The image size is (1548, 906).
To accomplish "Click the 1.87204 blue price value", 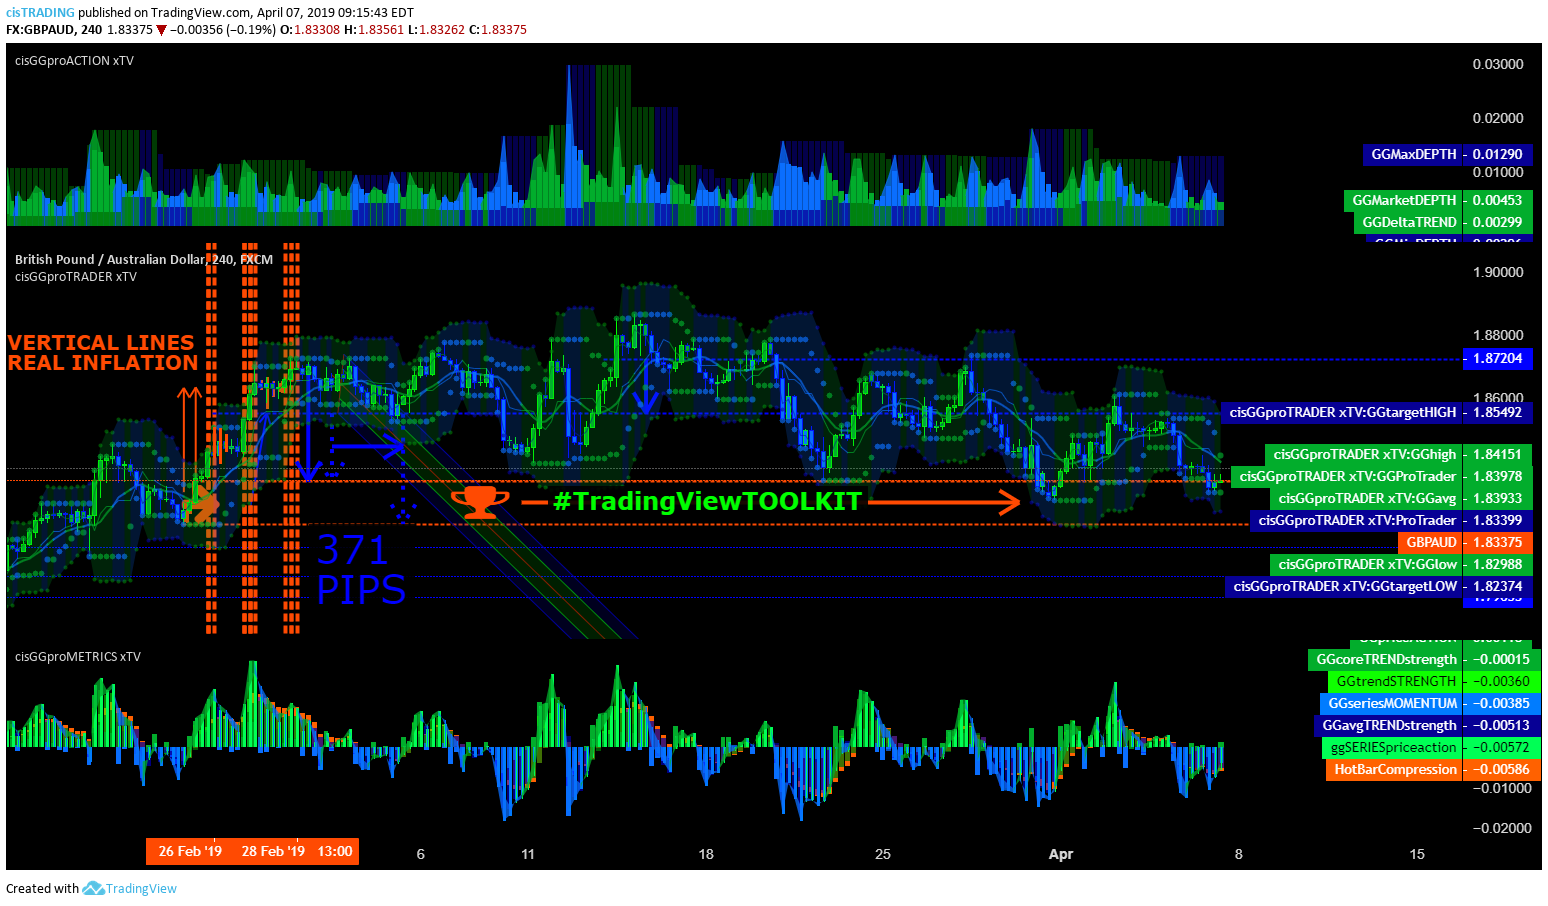I will coord(1498,358).
